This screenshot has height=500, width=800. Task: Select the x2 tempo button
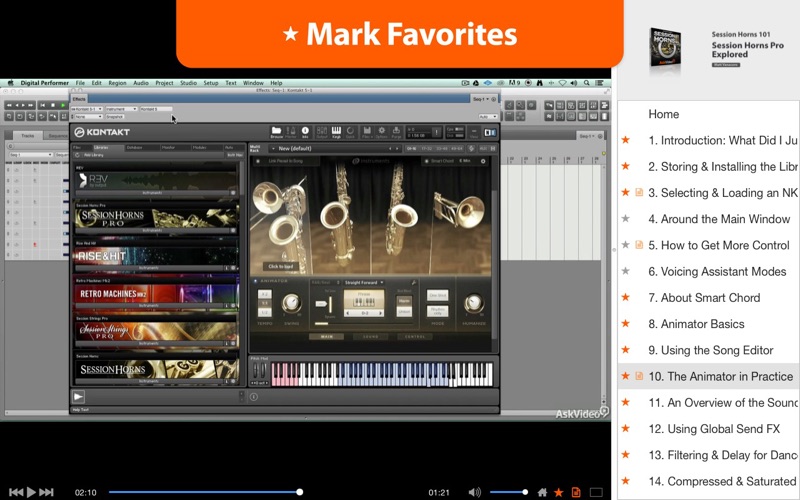click(x=264, y=294)
